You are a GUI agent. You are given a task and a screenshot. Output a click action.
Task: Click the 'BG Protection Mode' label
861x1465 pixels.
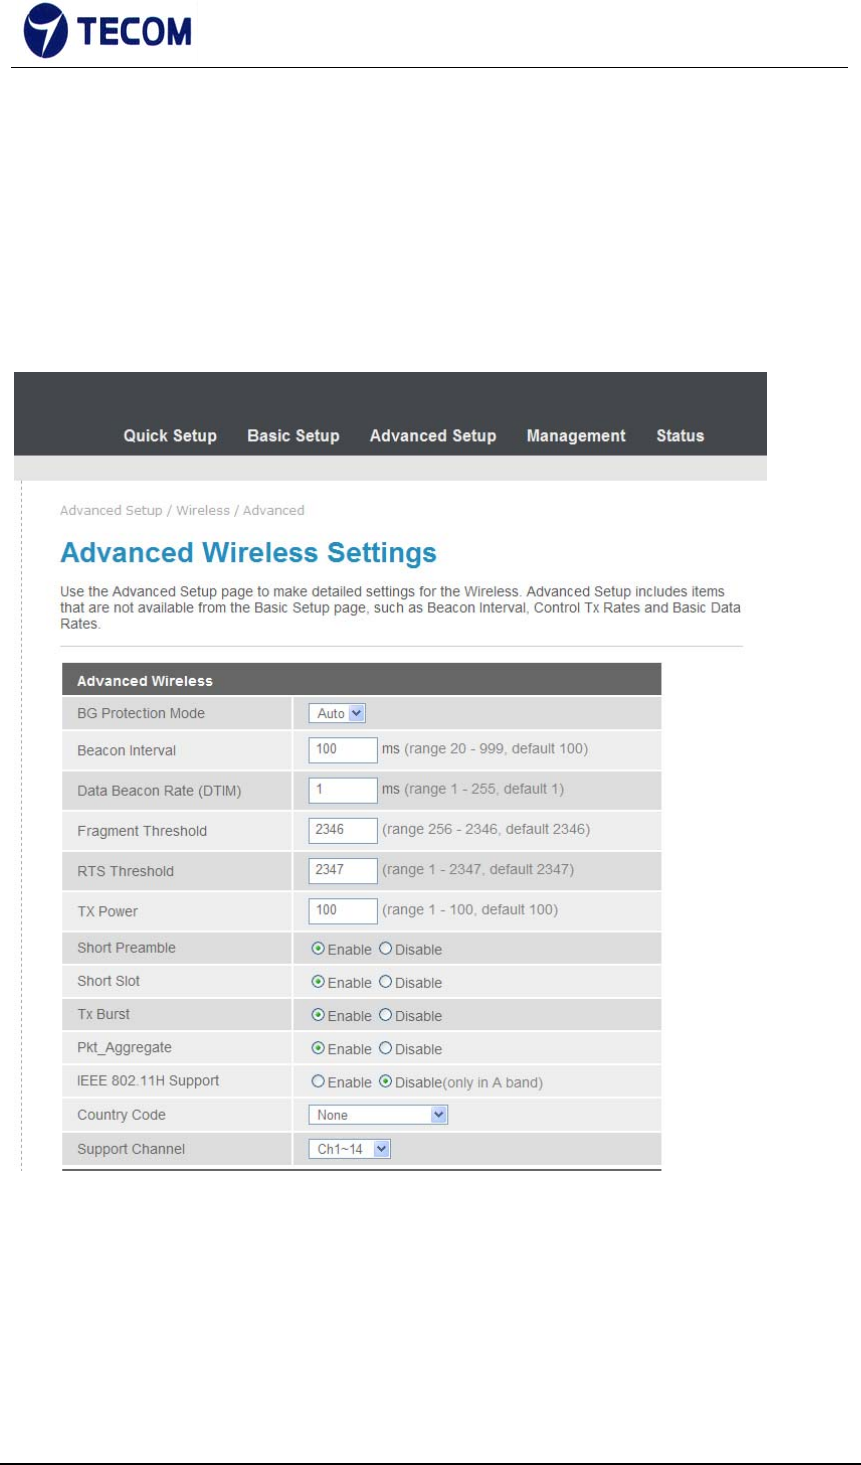tap(141, 713)
